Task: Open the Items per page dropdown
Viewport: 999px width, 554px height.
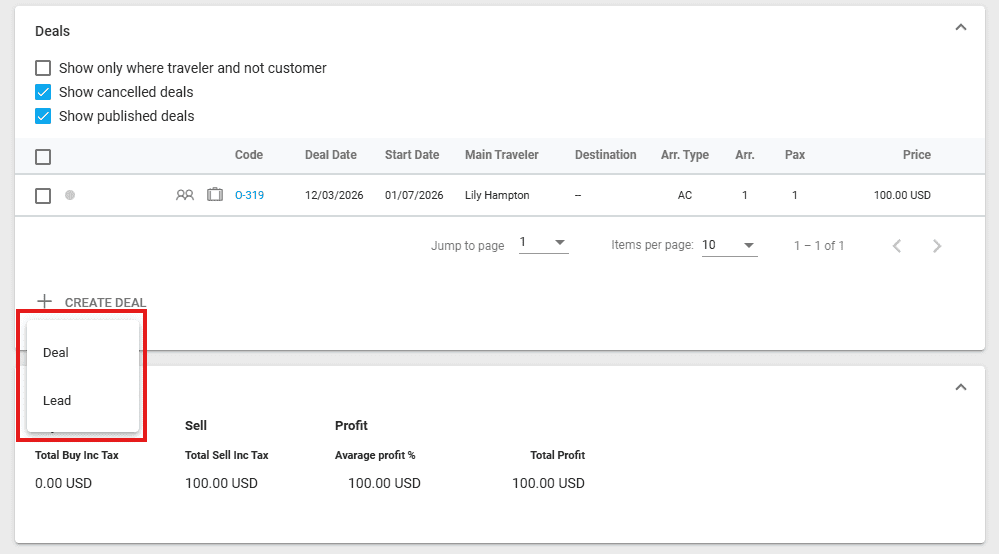Action: [729, 245]
